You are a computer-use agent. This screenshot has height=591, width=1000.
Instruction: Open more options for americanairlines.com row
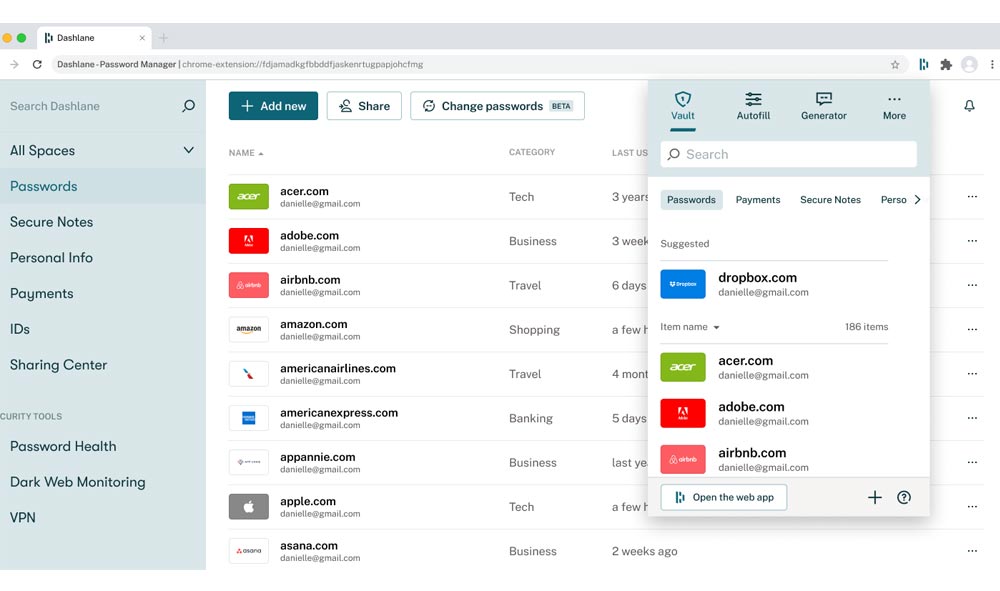pos(972,374)
